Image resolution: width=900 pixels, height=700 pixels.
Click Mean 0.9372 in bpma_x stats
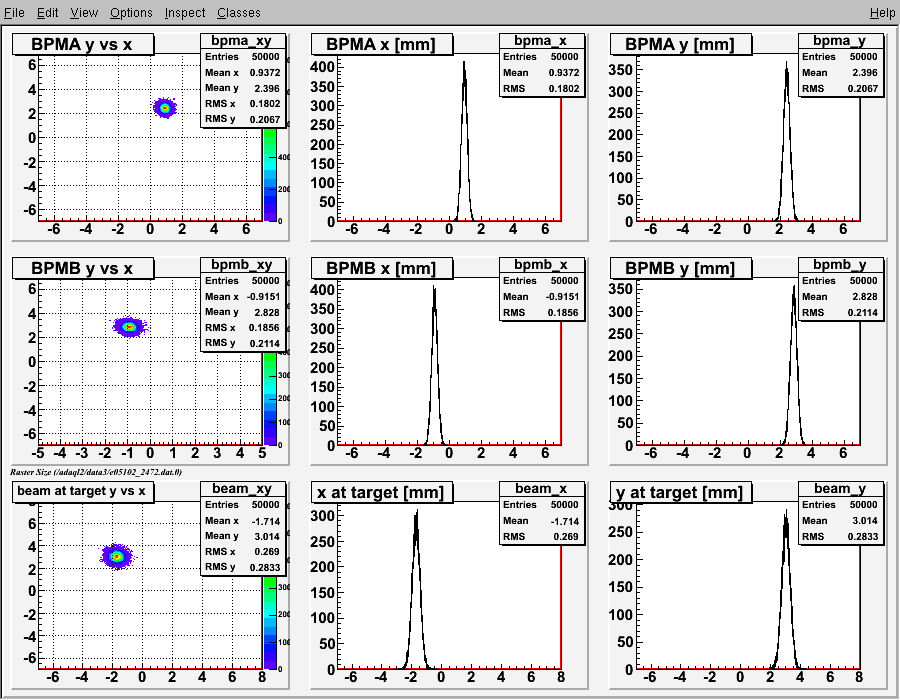[x=541, y=73]
